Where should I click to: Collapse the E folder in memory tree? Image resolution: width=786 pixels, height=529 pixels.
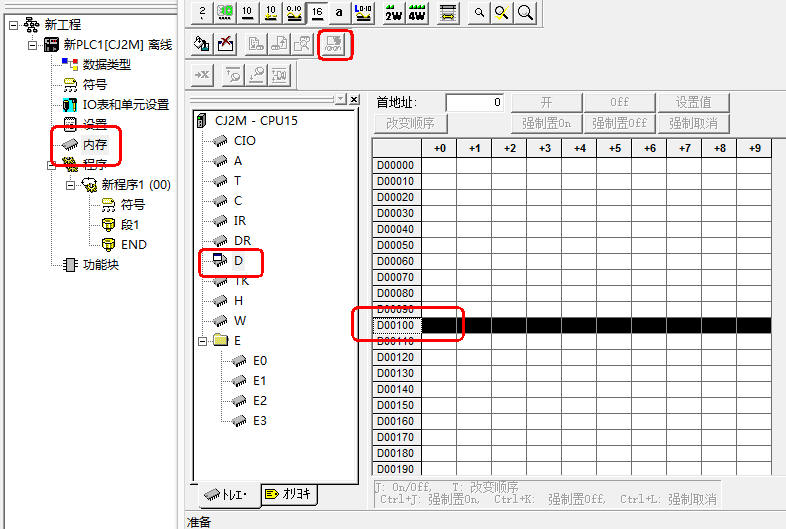tap(204, 341)
